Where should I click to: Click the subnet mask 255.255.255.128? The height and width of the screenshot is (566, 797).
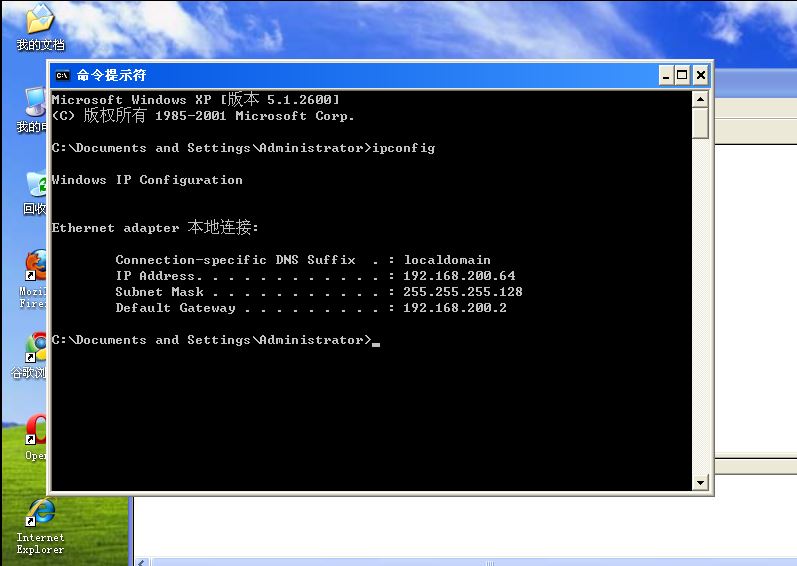click(x=463, y=292)
